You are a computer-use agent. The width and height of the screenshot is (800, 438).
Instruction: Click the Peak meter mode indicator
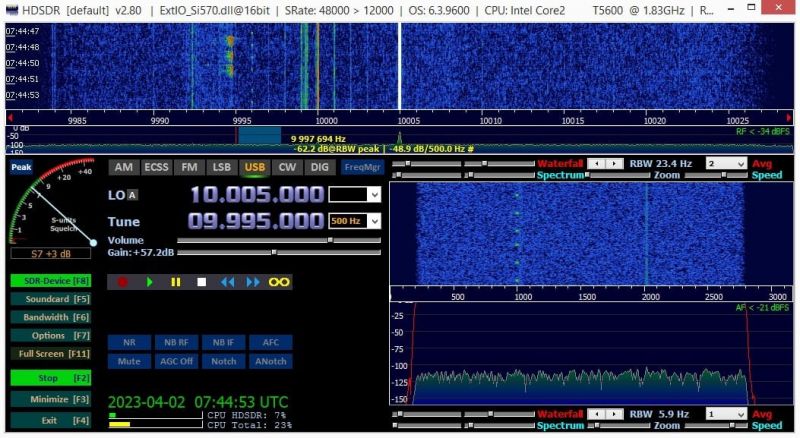21,167
